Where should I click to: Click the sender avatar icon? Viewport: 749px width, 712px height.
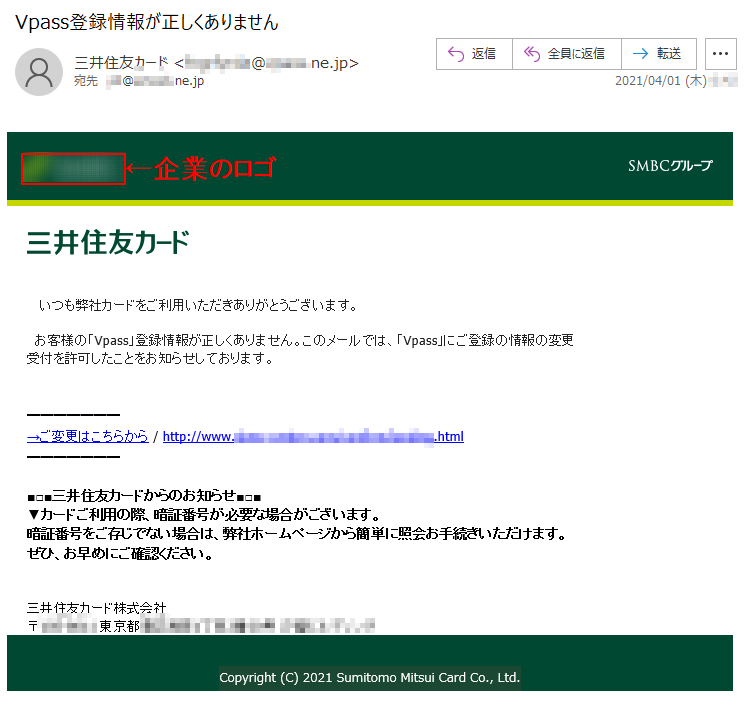click(39, 72)
